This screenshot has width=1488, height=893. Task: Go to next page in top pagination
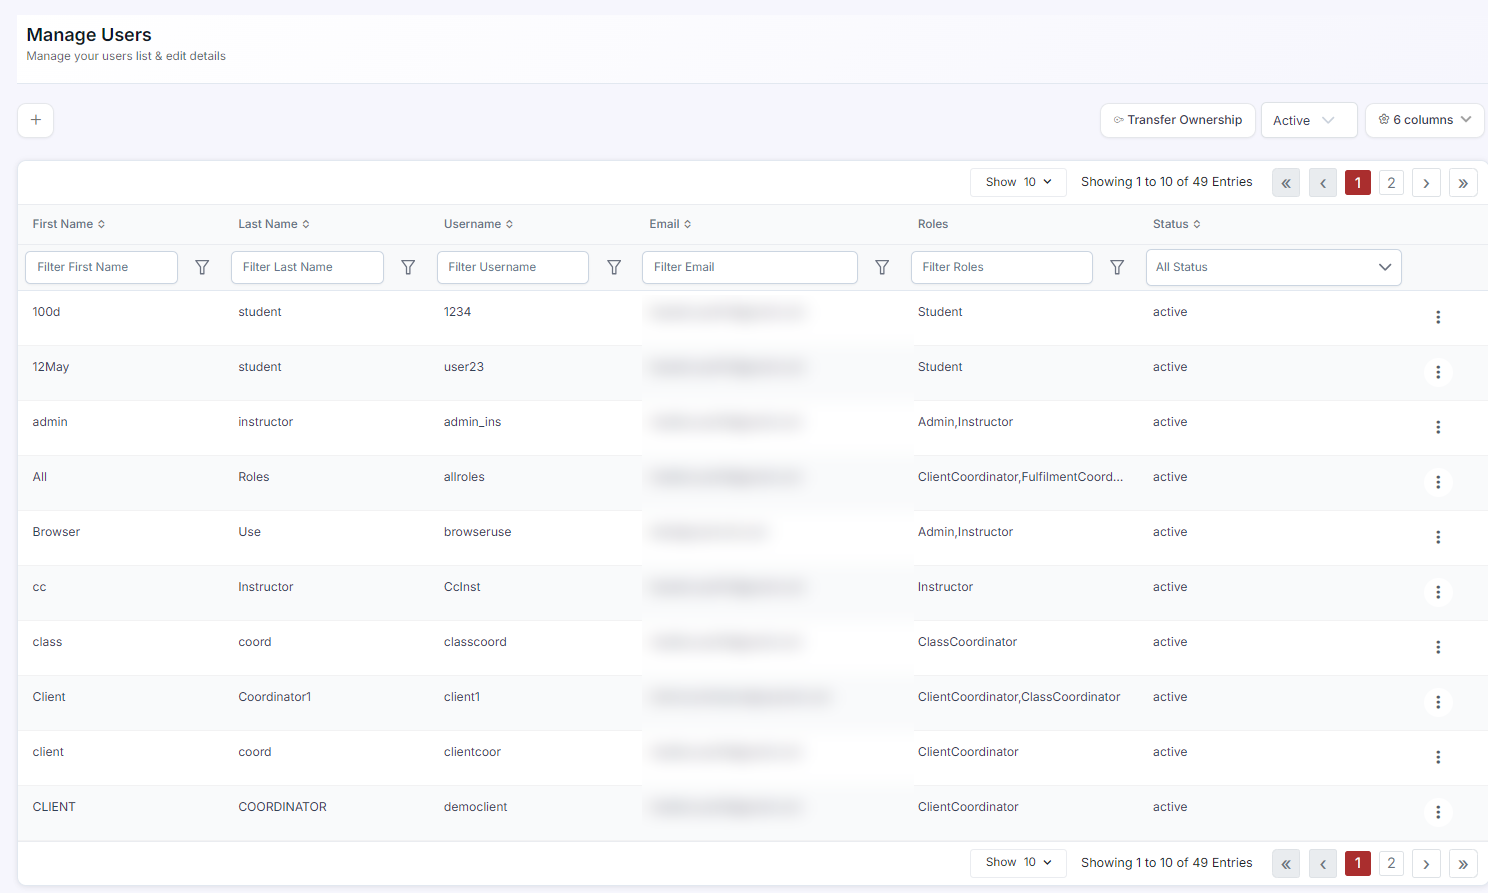1427,183
